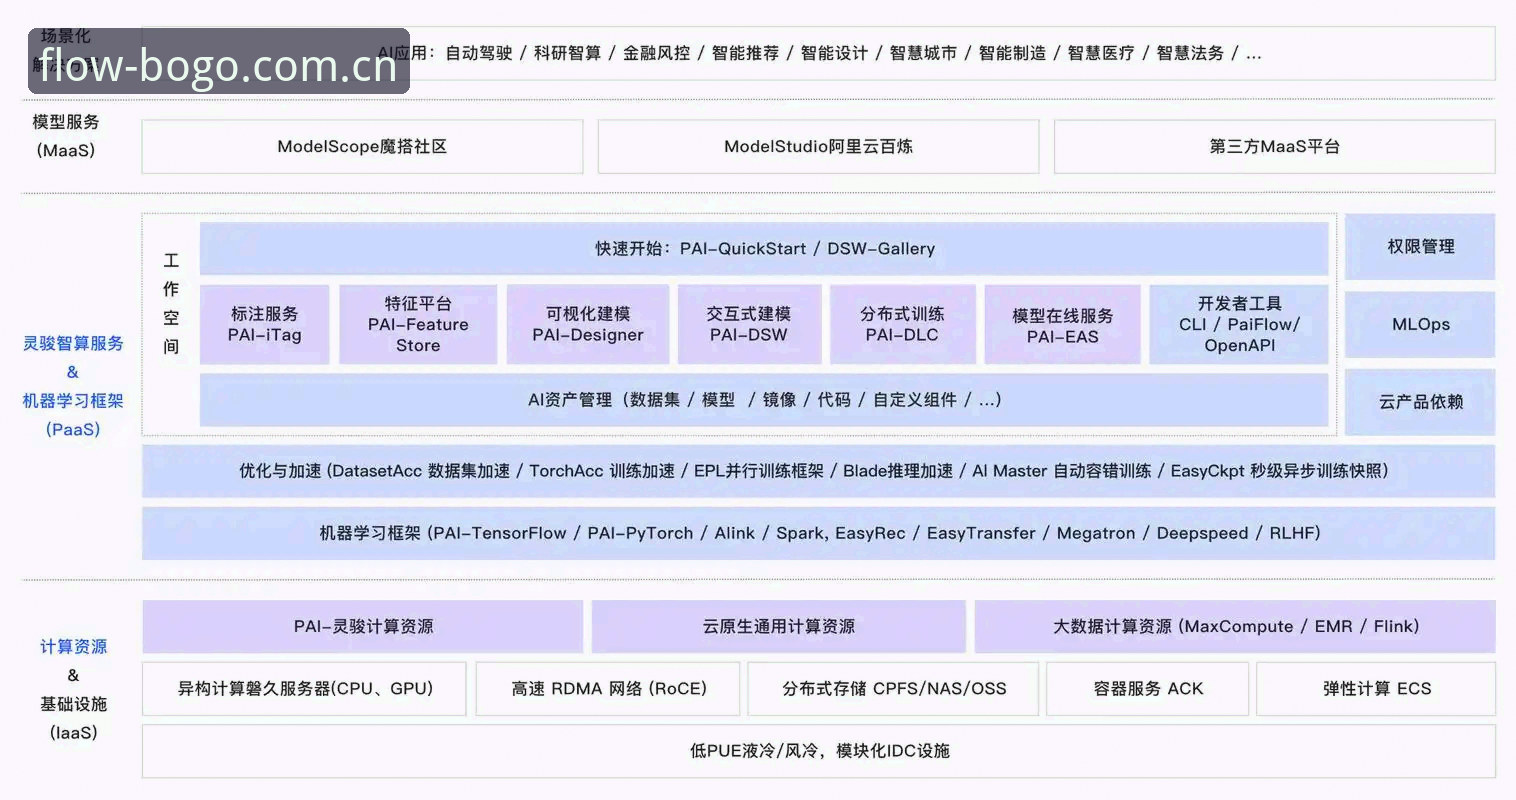Select the 弹性计算 ECS box
The width and height of the screenshot is (1516, 800).
tap(1376, 688)
